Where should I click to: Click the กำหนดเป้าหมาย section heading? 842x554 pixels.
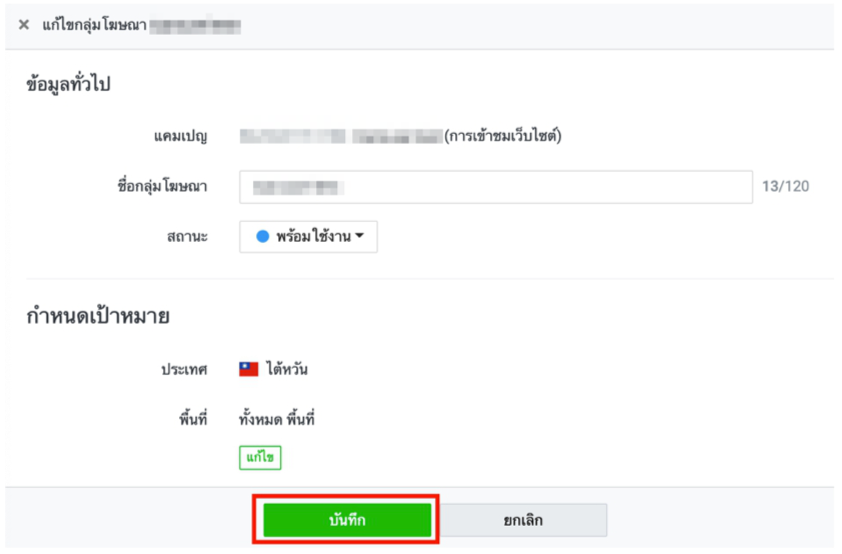pos(98,316)
